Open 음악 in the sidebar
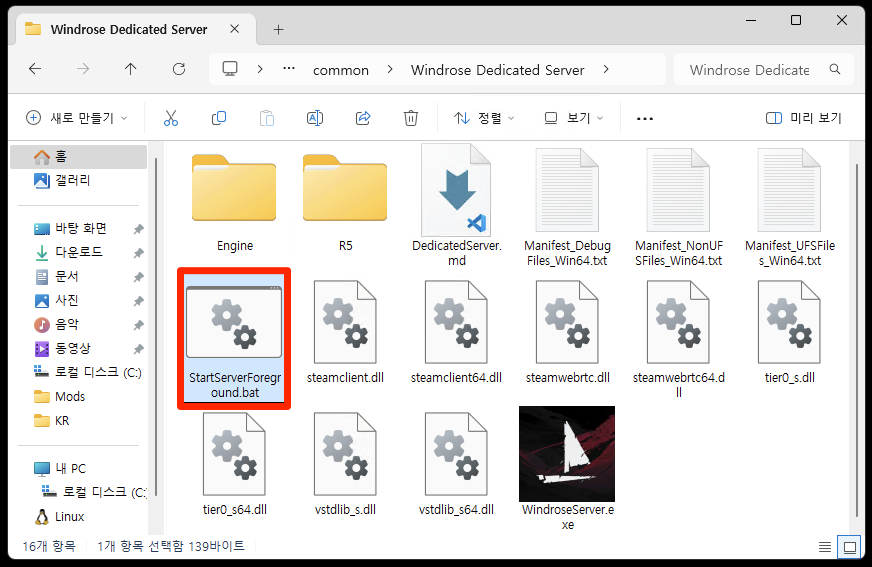Screen dimensions: 872x567 click(x=78, y=325)
